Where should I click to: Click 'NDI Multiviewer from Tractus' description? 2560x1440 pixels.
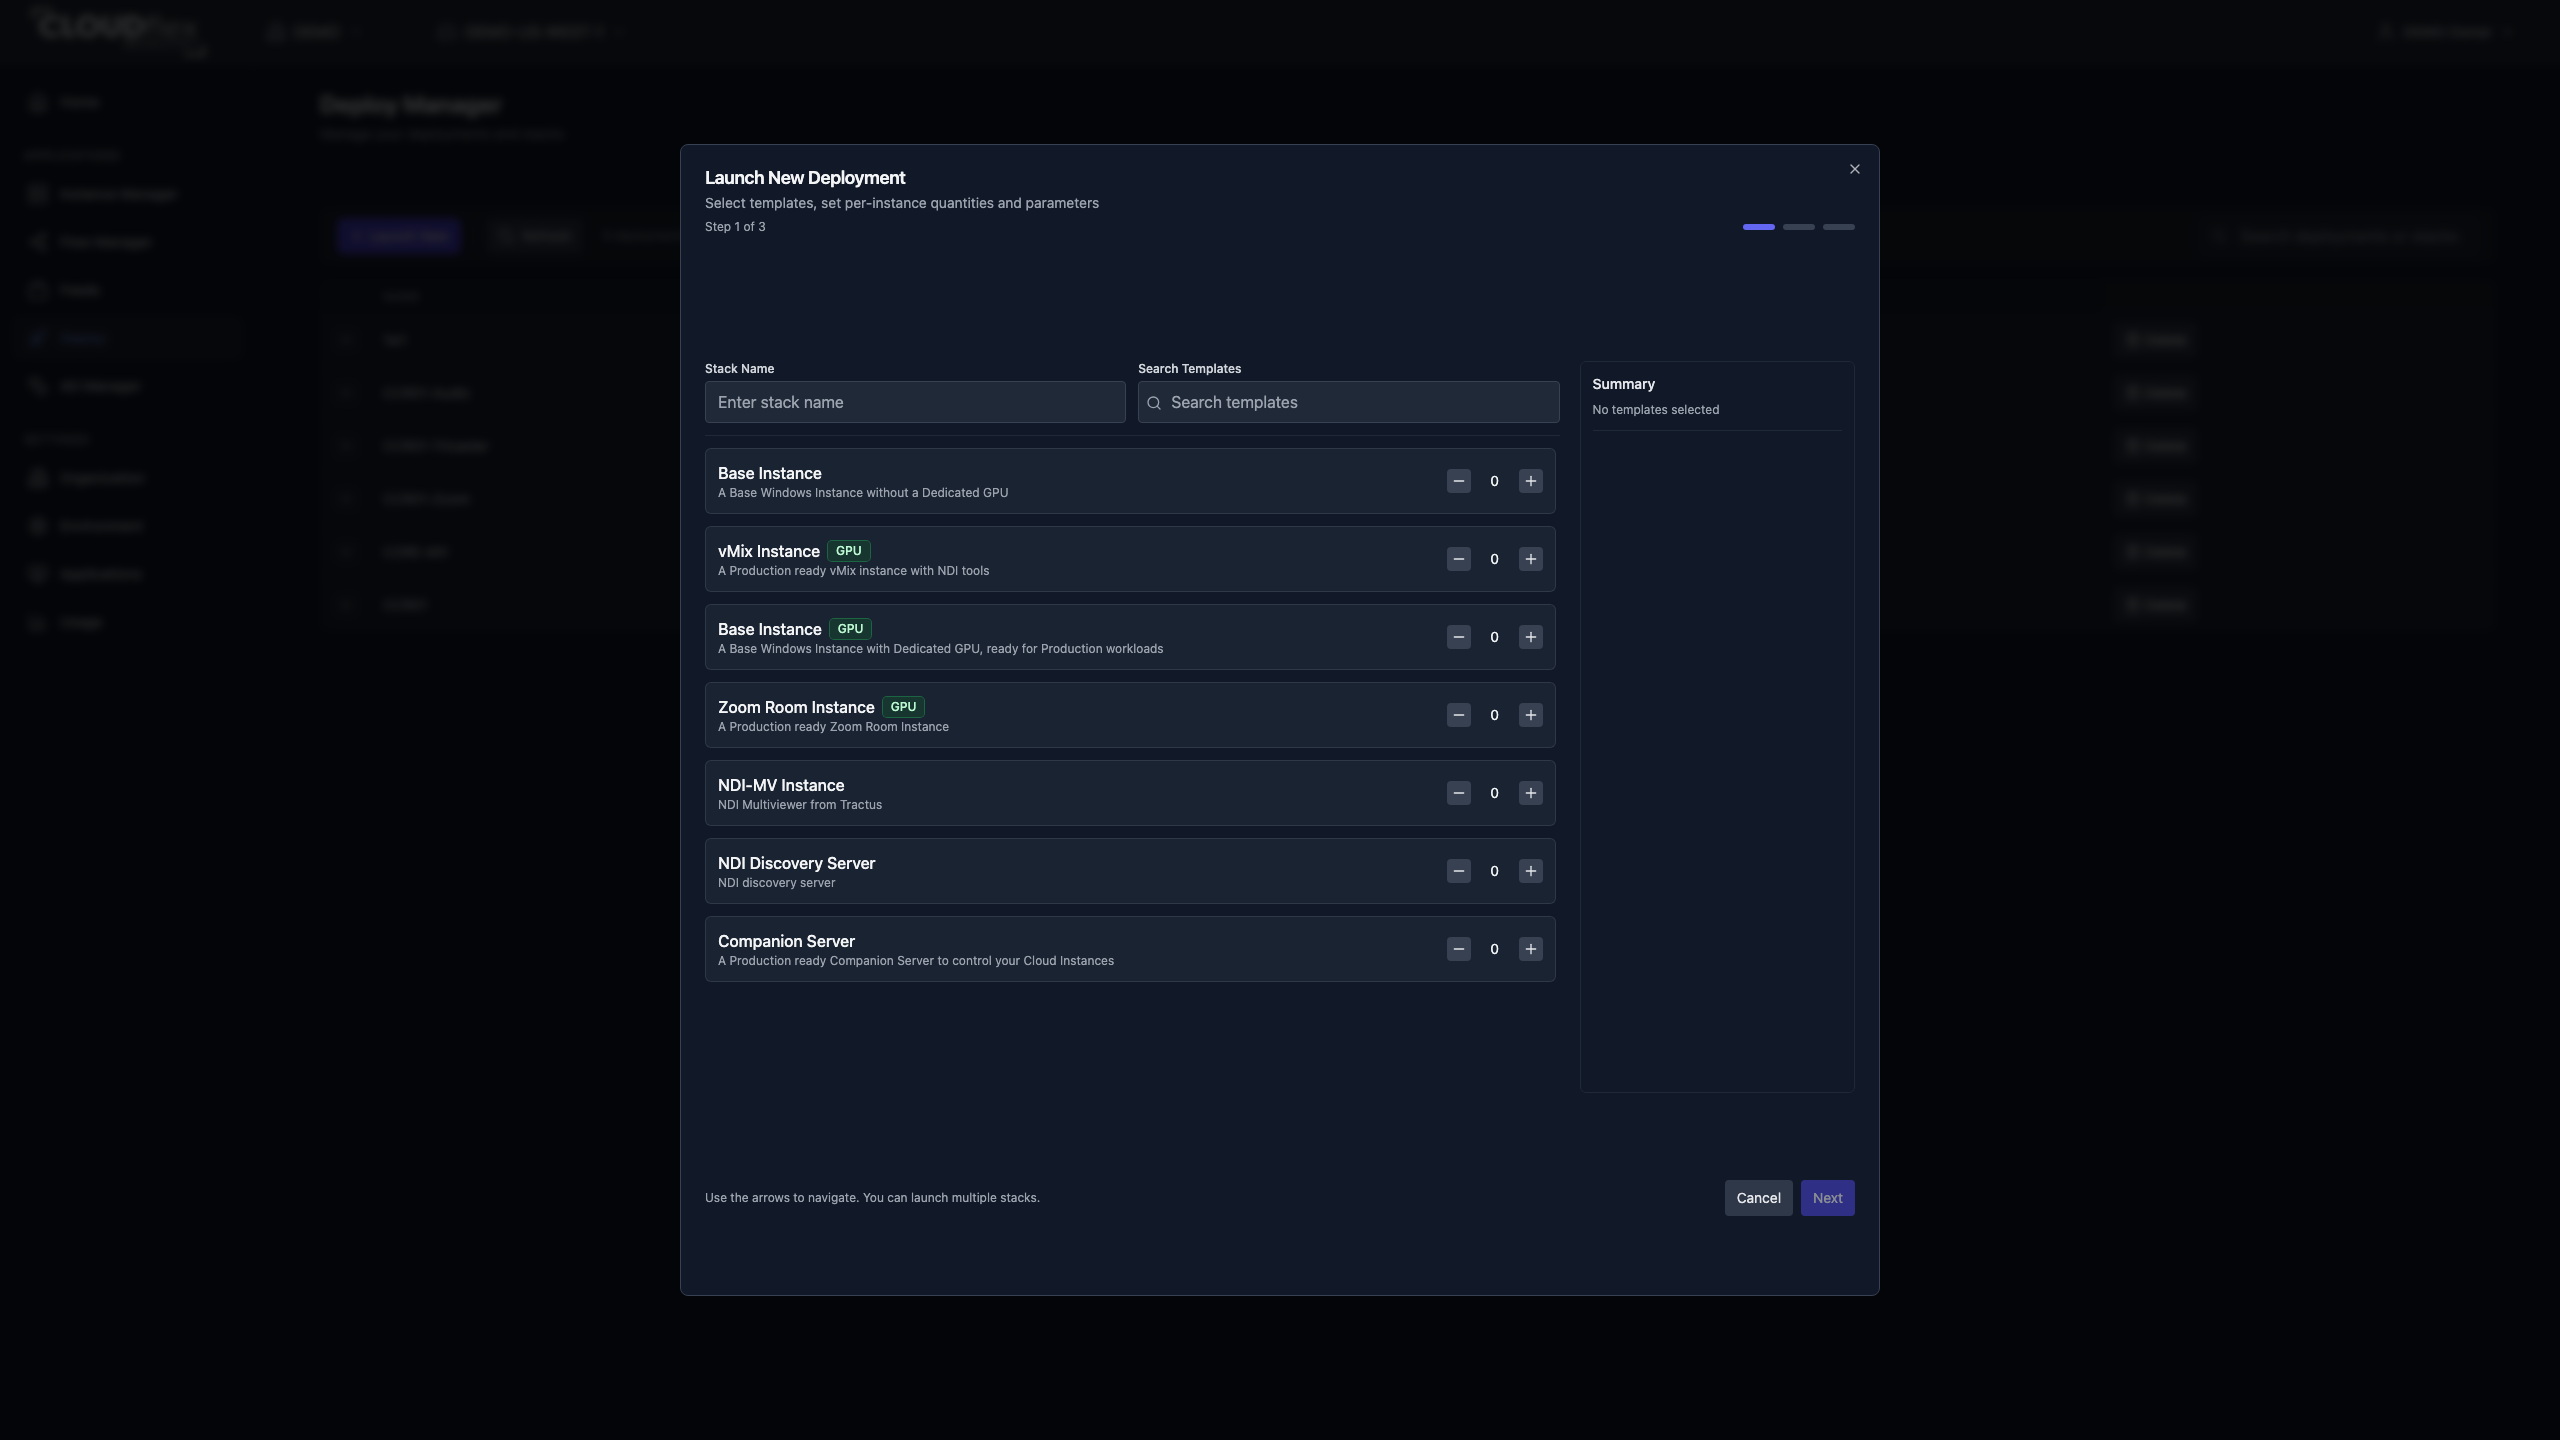coord(800,805)
